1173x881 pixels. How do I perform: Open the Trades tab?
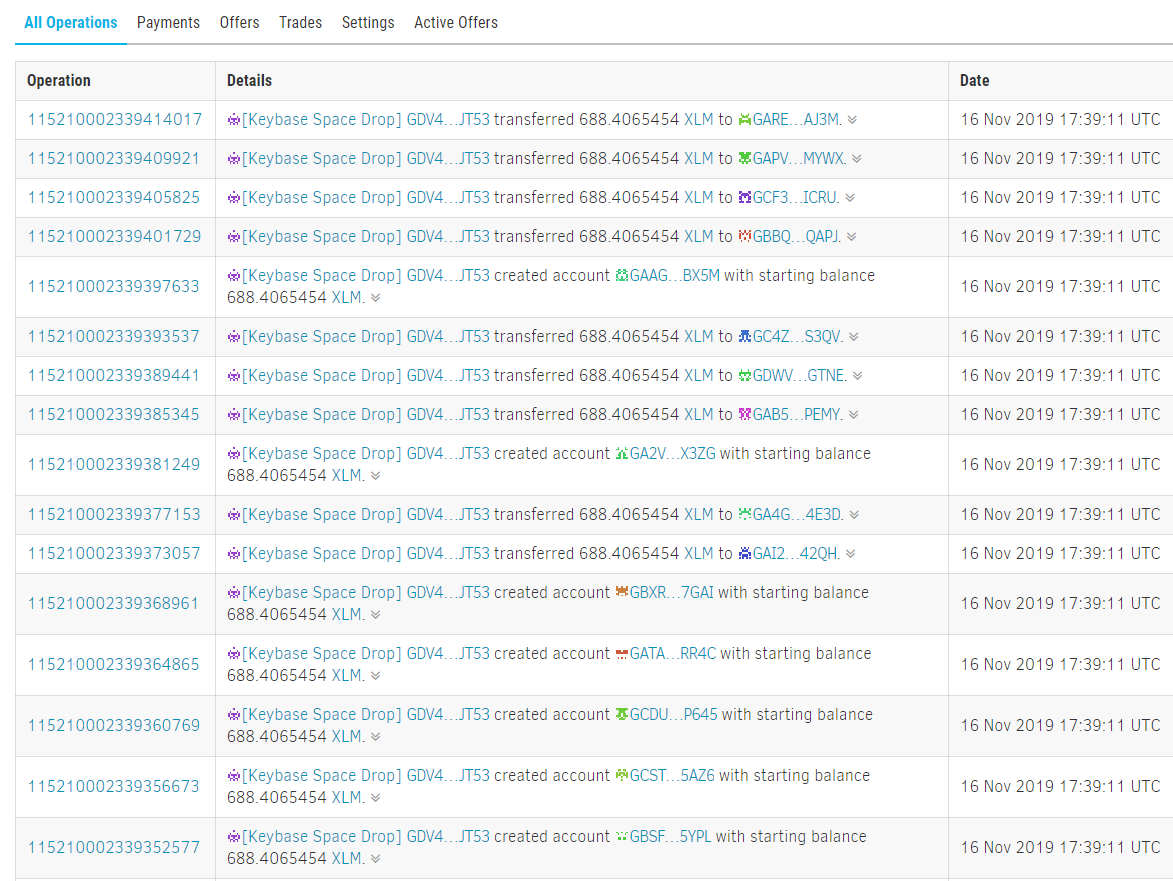click(301, 22)
